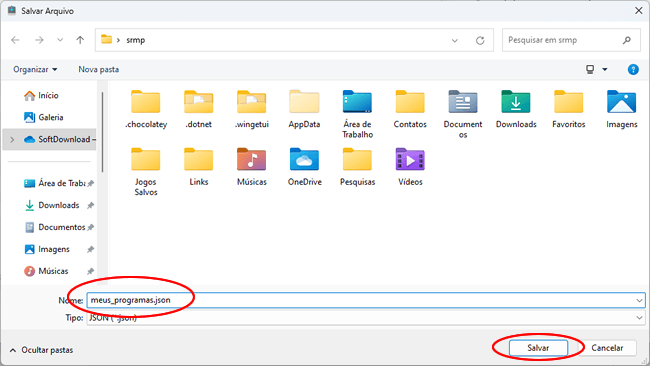The image size is (650, 366).
Task: Open the Documentos folder icon in file list
Action: tap(463, 102)
